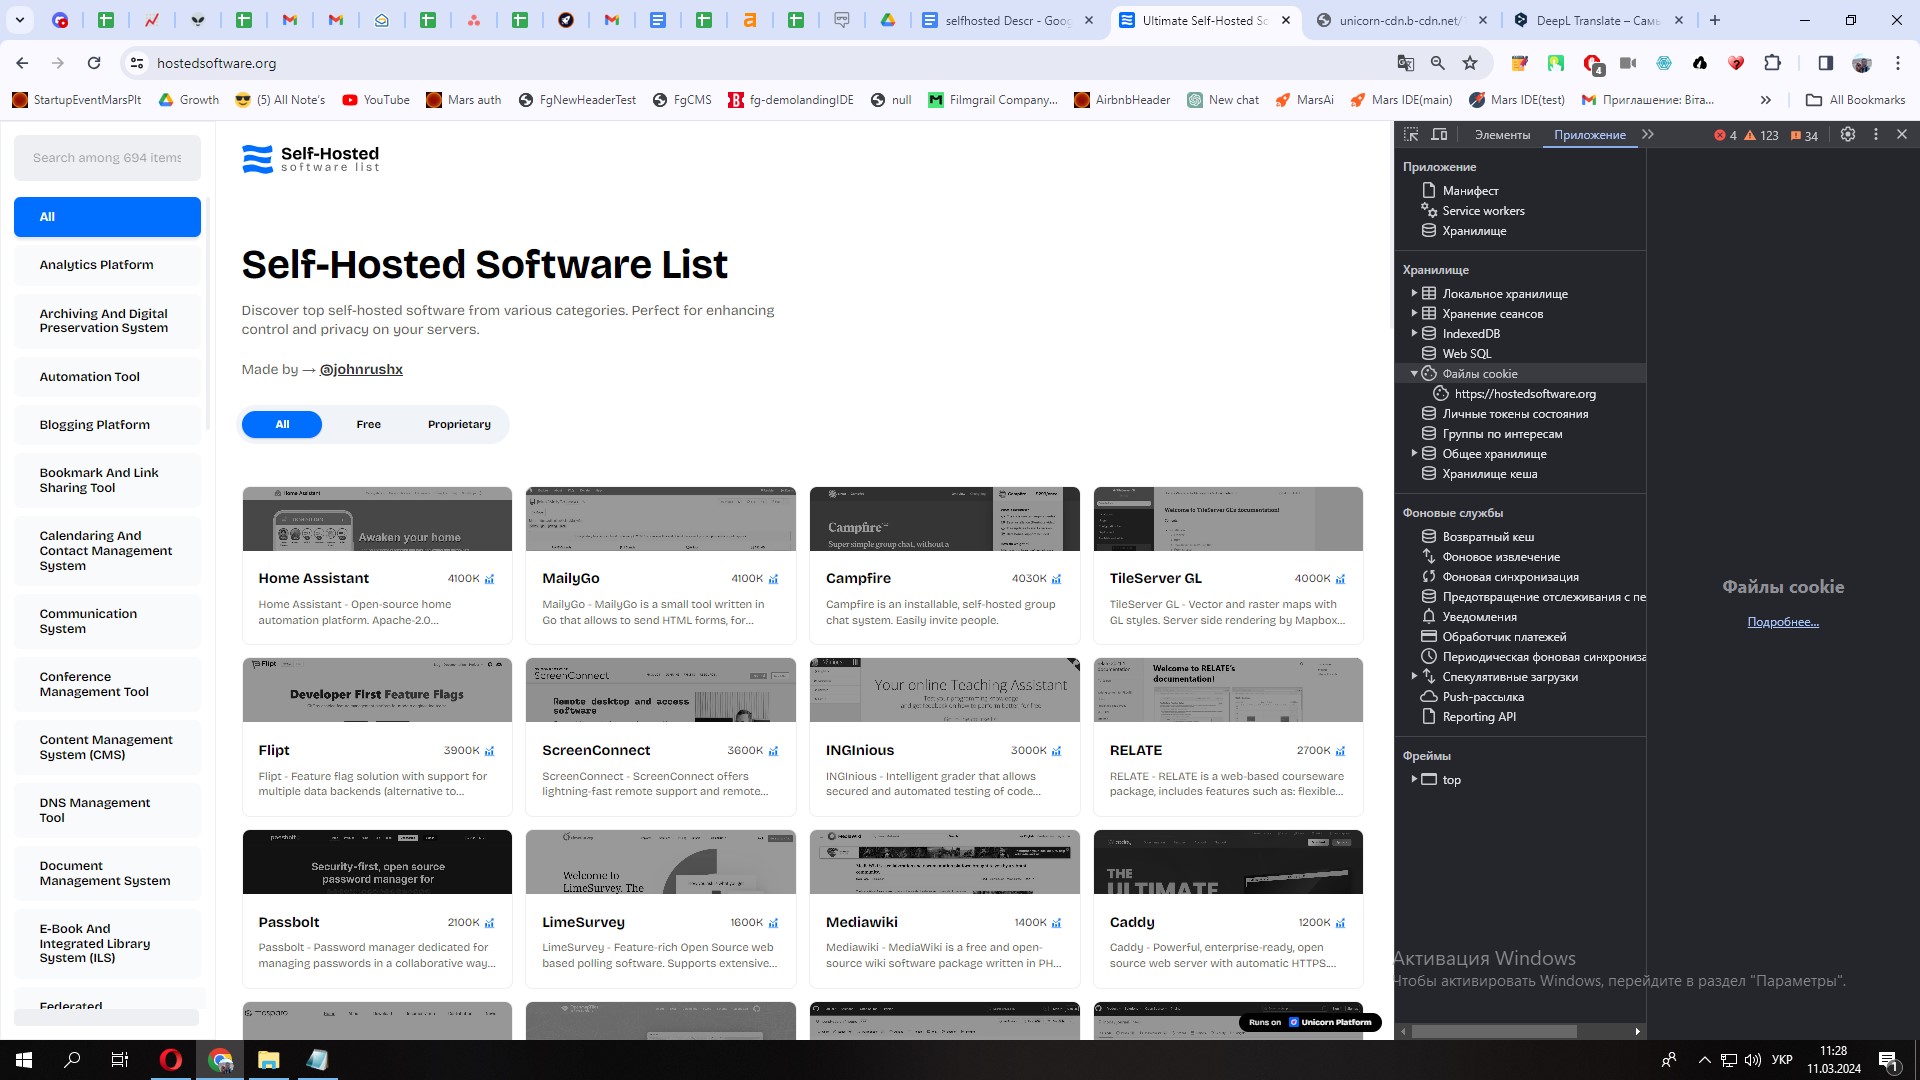Open the browser extensions puzzle icon
The width and height of the screenshot is (1920, 1080).
[x=1772, y=63]
